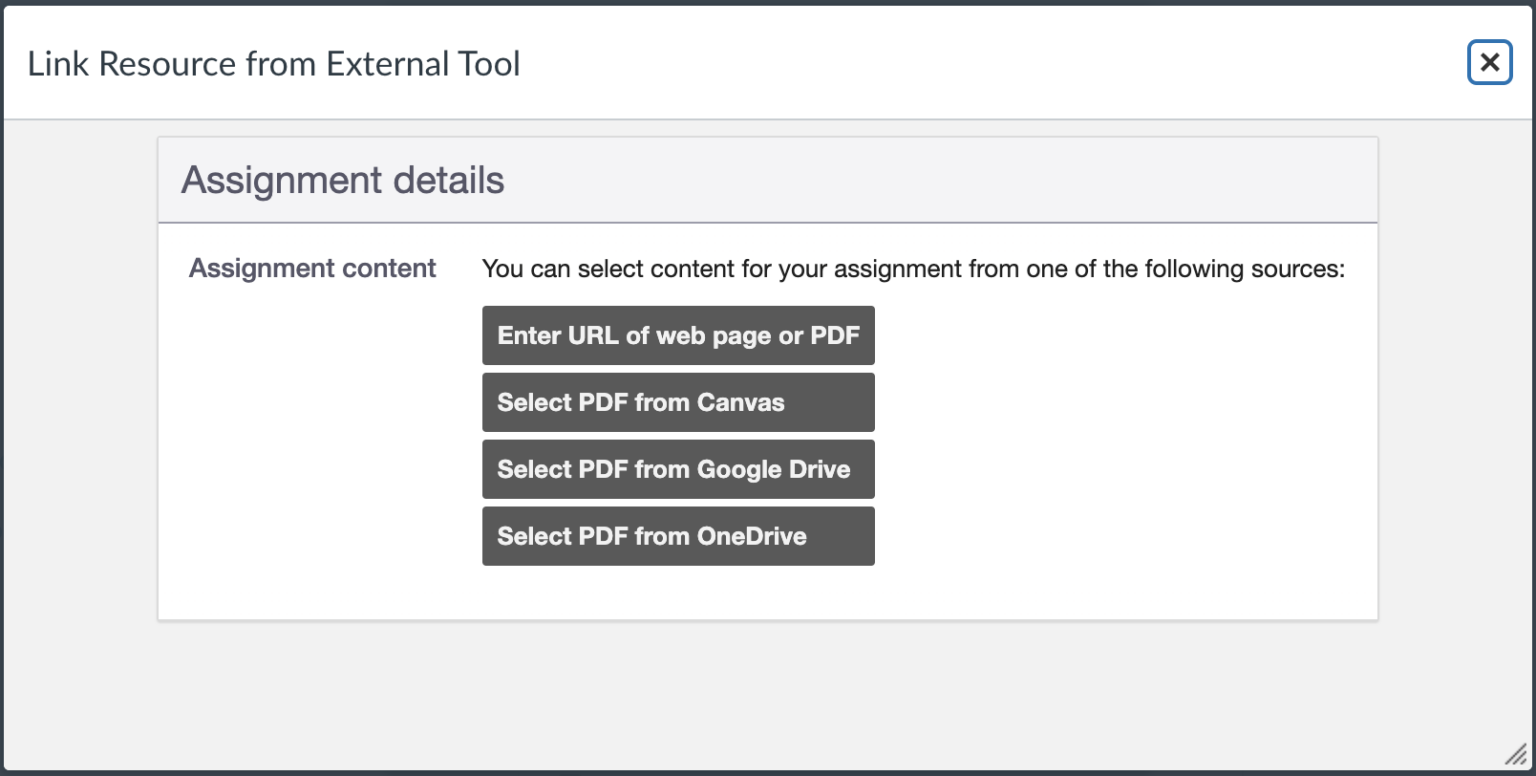Click the Enter URL of web page or PDF button
1536x776 pixels.
tap(678, 335)
